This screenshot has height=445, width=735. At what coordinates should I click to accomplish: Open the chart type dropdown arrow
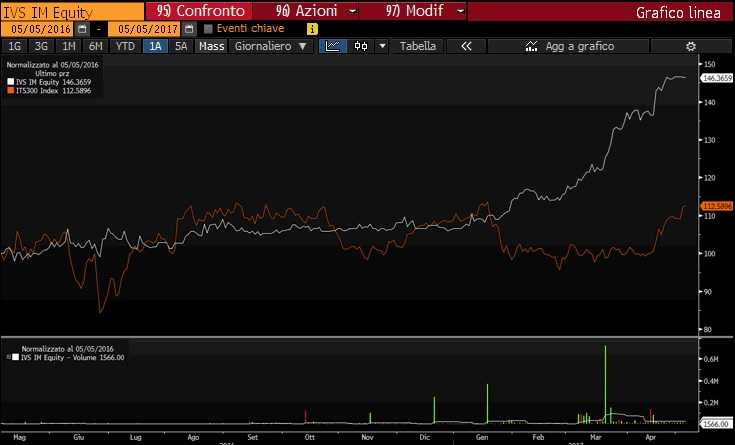[382, 46]
